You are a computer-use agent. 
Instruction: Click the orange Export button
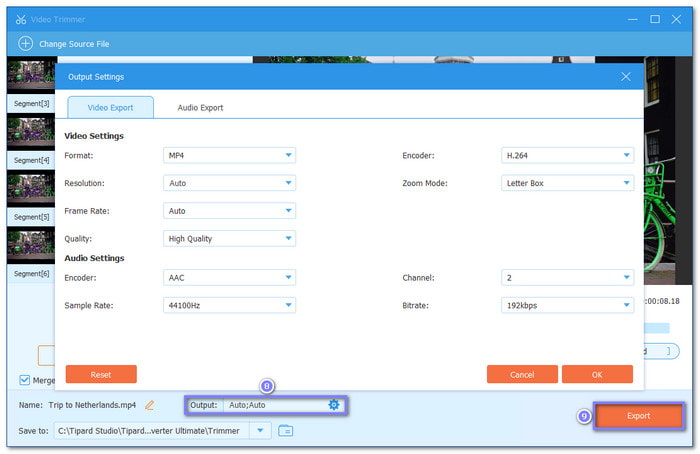(638, 416)
